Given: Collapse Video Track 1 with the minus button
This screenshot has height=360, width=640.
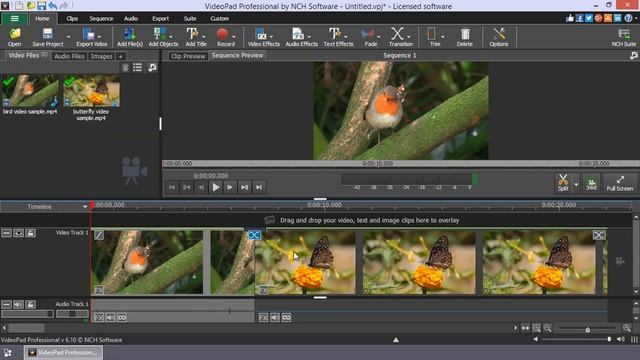Looking at the screenshot, I should pos(7,233).
